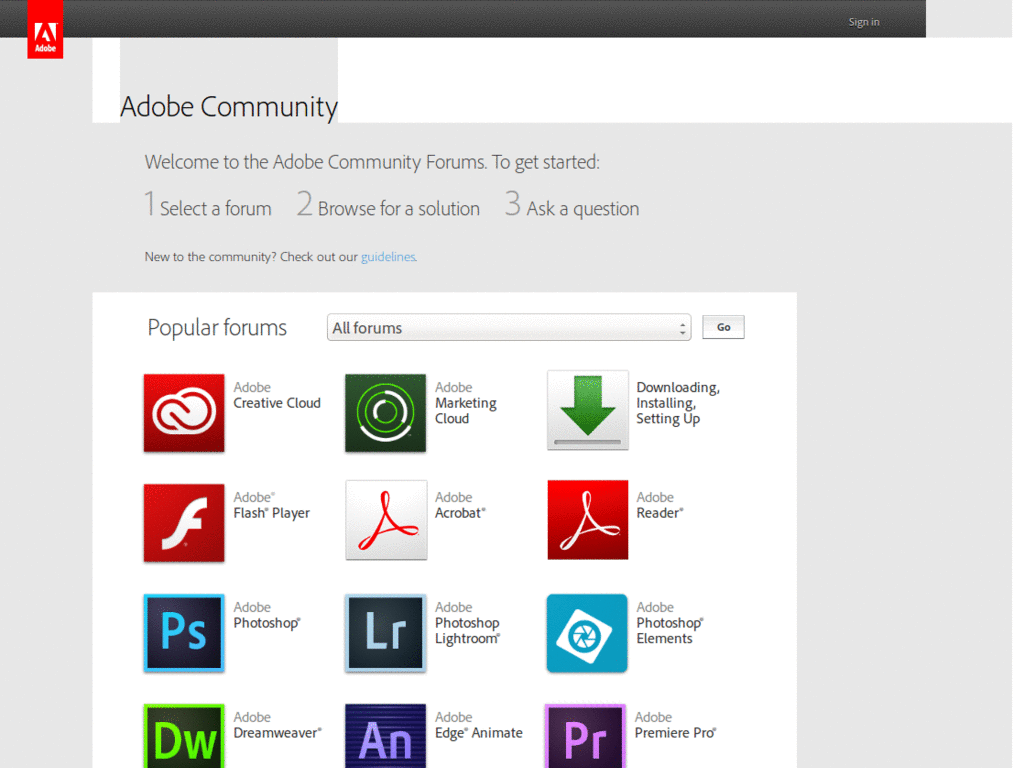Click the Adobe logo in the header

45,29
